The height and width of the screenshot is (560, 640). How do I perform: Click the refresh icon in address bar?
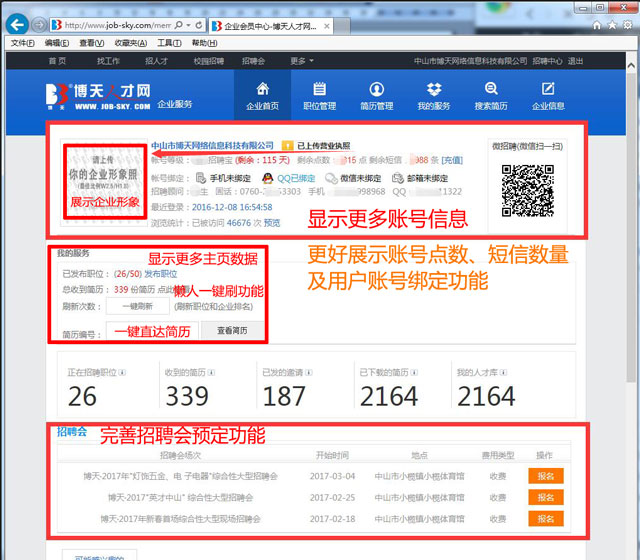pyautogui.click(x=198, y=25)
